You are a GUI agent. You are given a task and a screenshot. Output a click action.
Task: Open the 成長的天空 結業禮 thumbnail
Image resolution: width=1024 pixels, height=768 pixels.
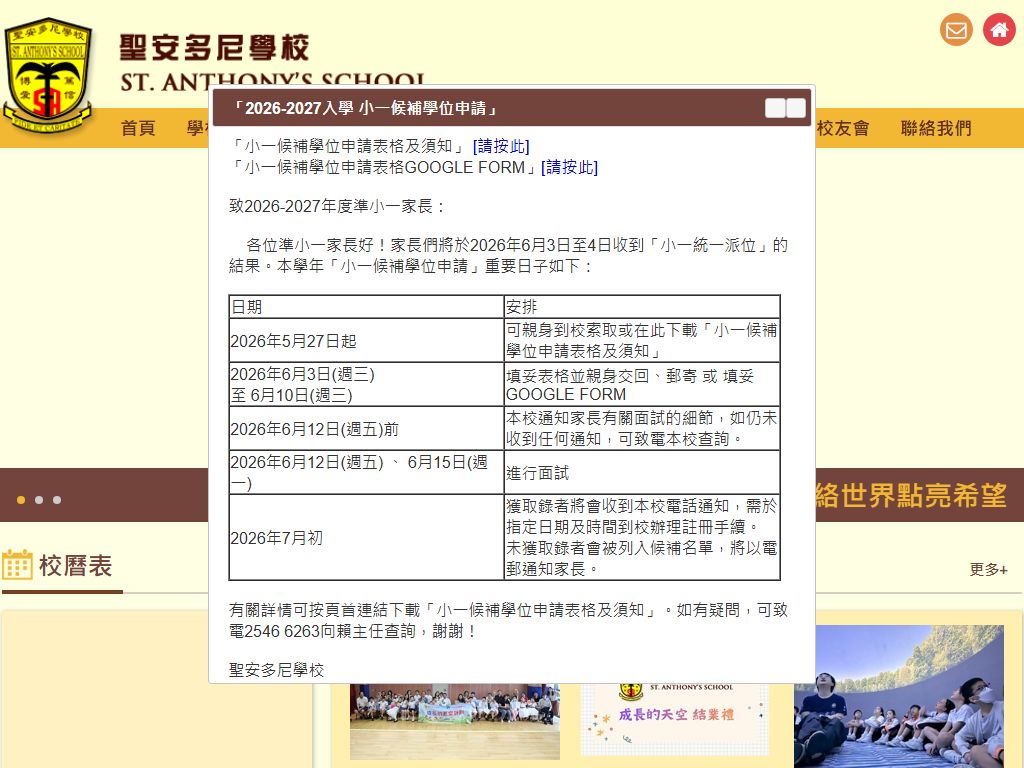(x=675, y=719)
